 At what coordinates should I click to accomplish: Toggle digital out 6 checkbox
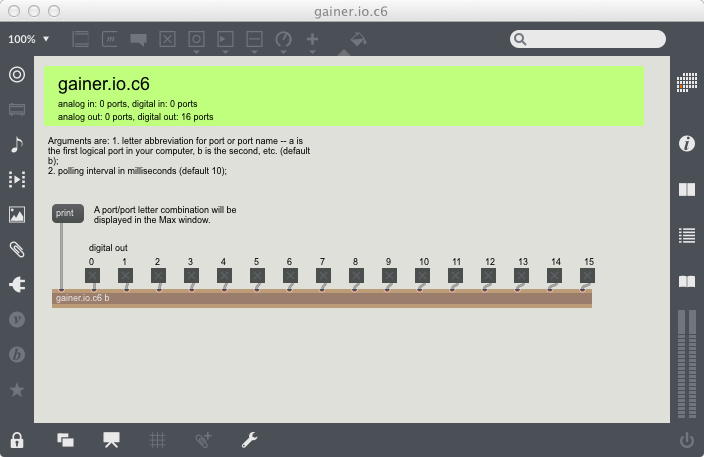[x=290, y=276]
